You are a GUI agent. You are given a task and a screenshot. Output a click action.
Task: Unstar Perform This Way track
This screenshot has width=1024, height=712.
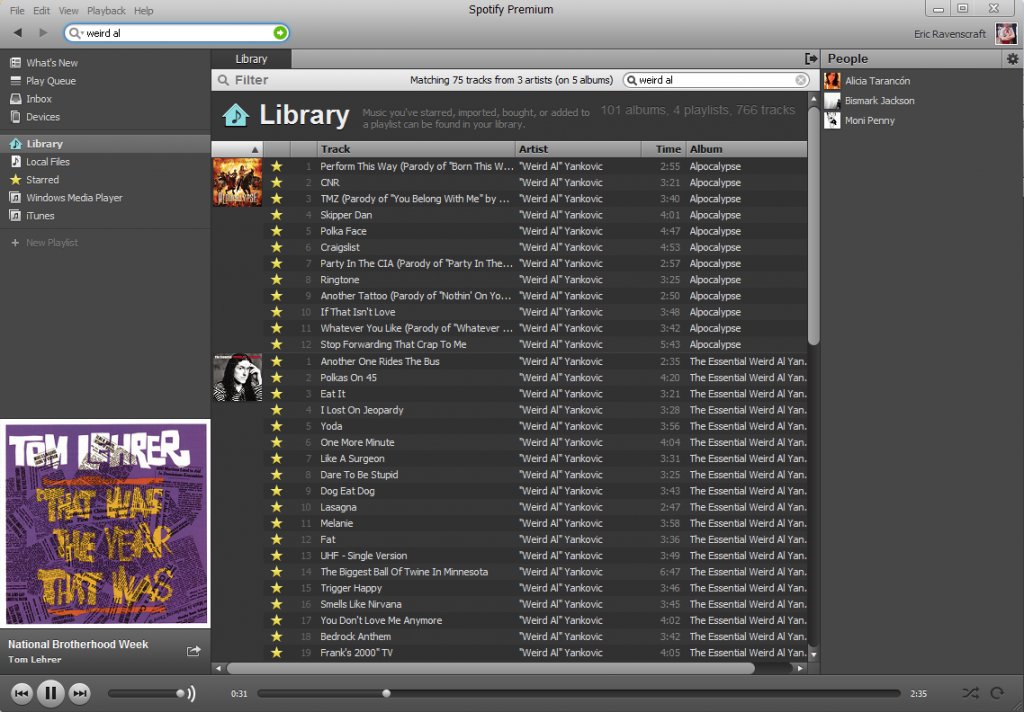point(277,167)
